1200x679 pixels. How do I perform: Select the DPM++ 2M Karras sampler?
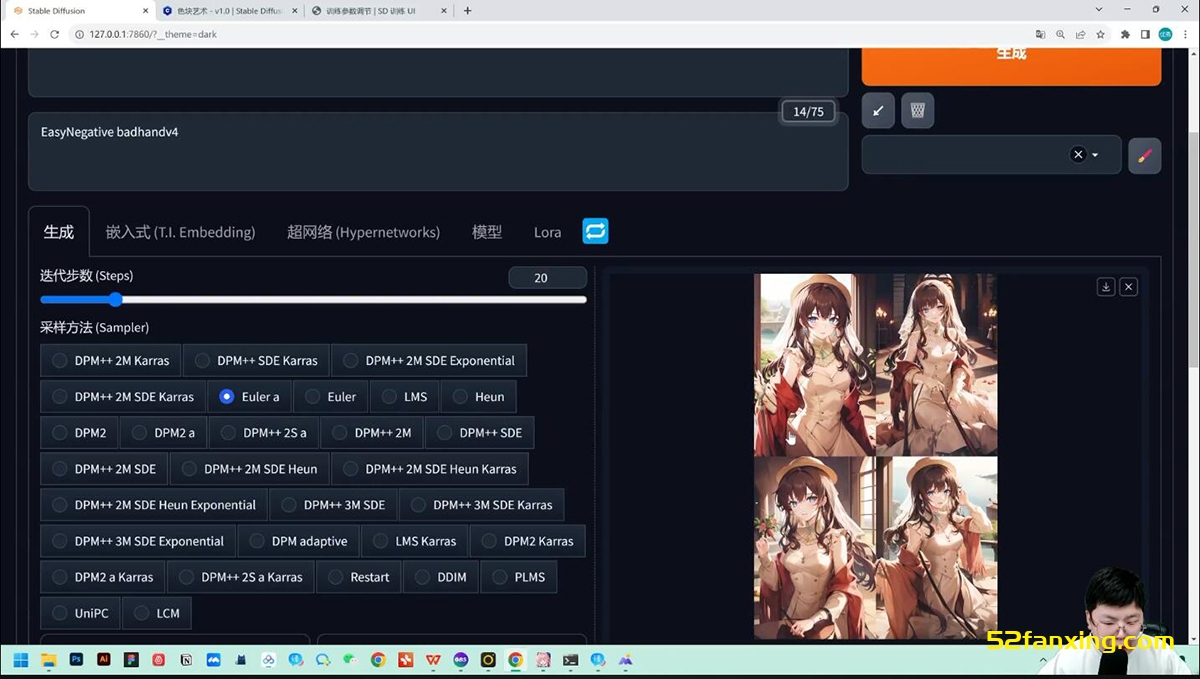click(111, 360)
